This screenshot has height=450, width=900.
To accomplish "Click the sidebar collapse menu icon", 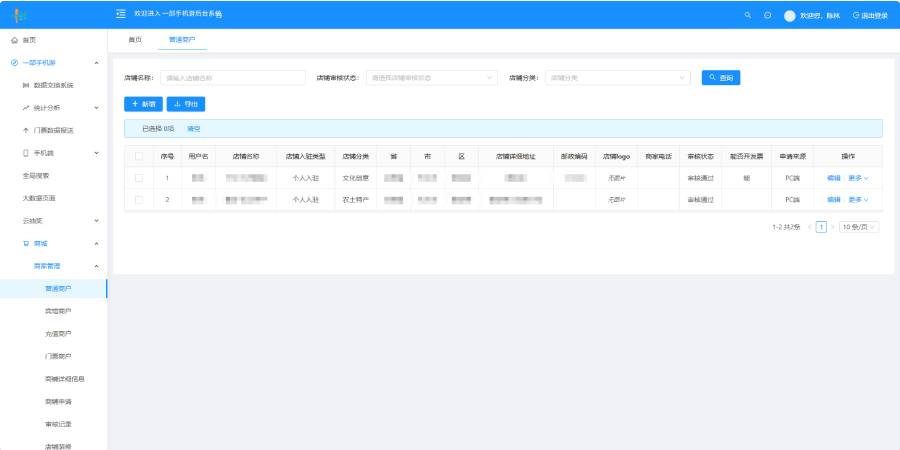I will (121, 14).
